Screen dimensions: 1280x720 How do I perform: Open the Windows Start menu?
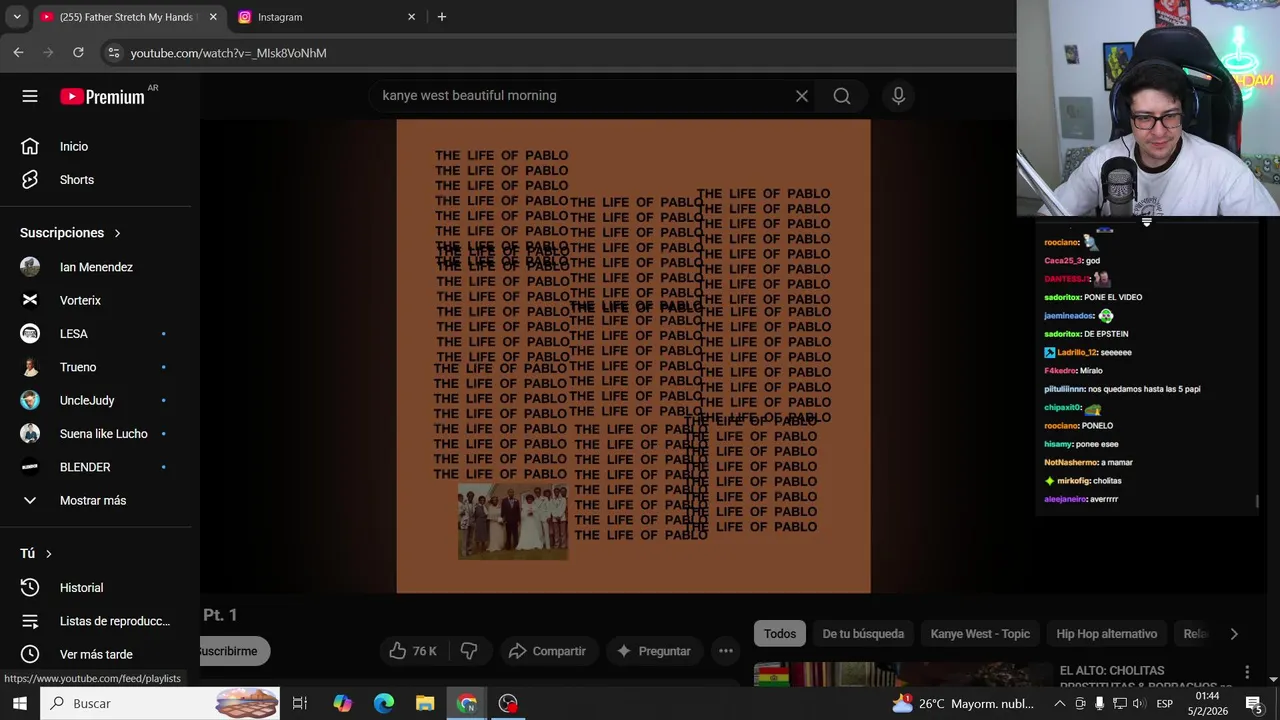tap(20, 704)
